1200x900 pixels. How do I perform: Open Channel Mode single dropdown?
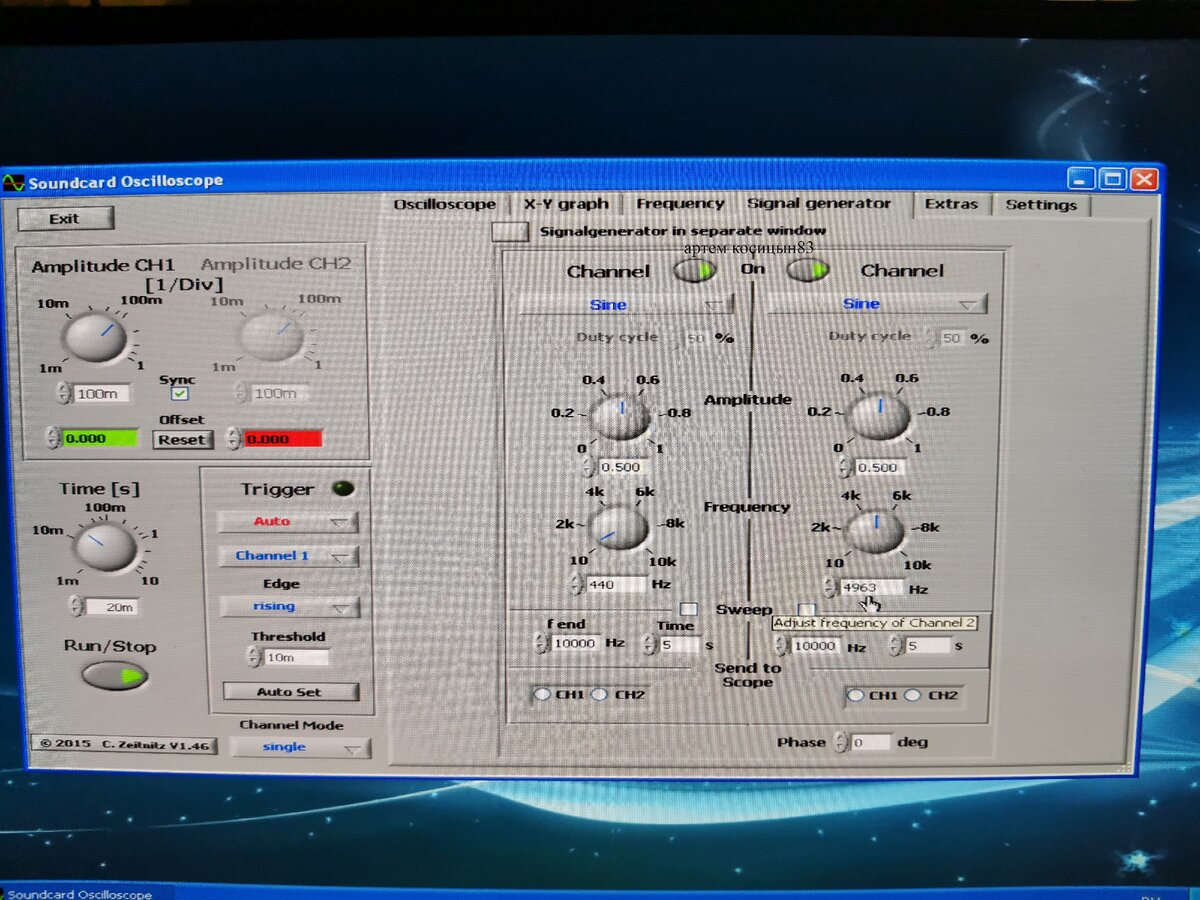(300, 747)
